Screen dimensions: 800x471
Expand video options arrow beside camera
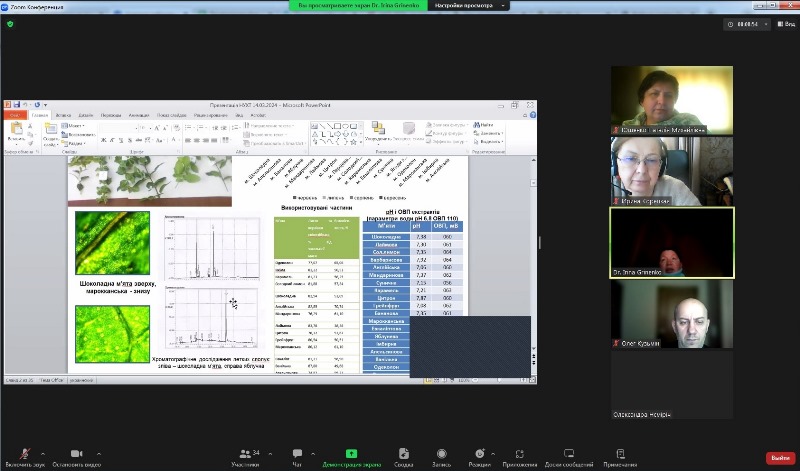[x=103, y=452]
